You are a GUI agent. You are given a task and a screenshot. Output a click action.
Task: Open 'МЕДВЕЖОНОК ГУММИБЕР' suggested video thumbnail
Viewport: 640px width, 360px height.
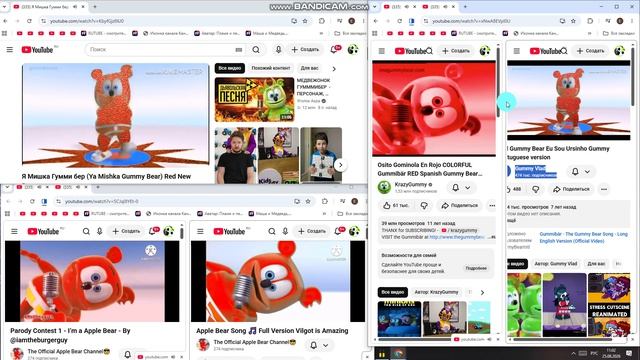pyautogui.click(x=254, y=99)
